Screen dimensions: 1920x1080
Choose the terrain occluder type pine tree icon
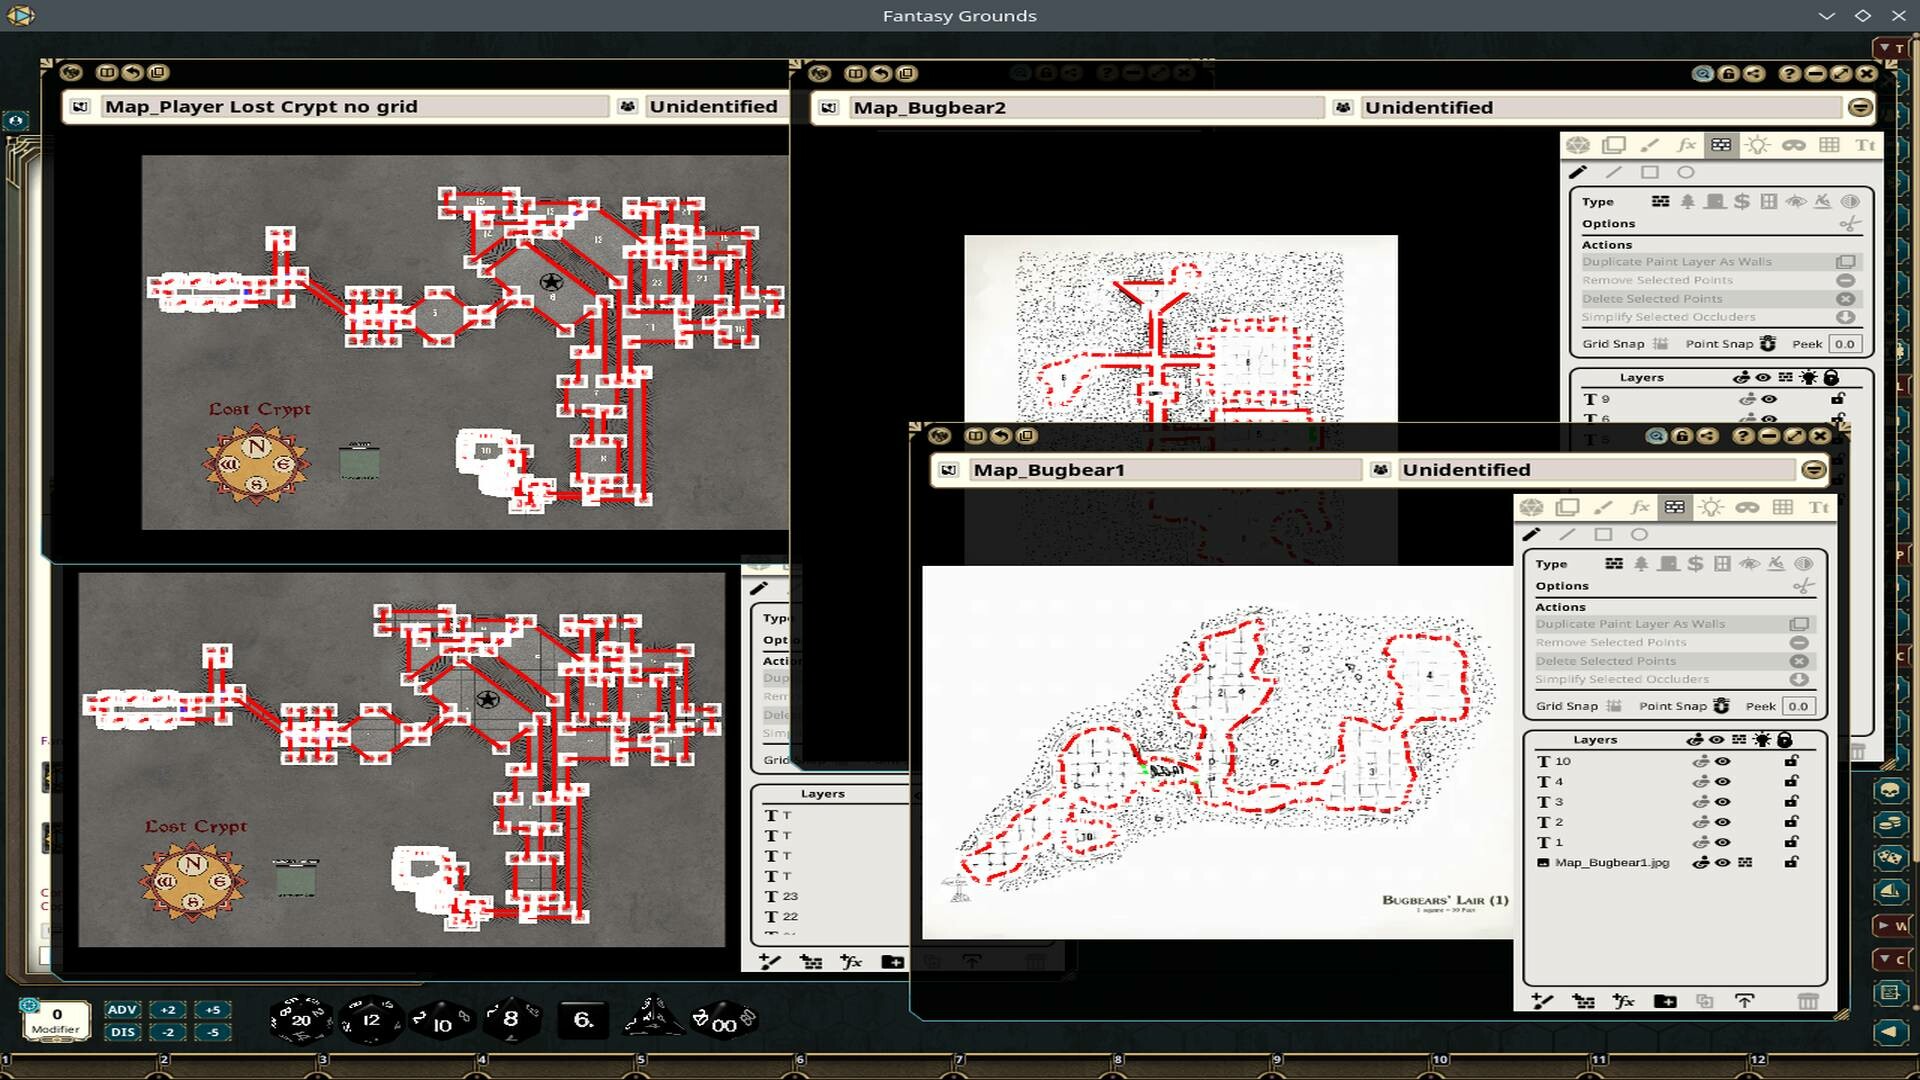point(1641,564)
